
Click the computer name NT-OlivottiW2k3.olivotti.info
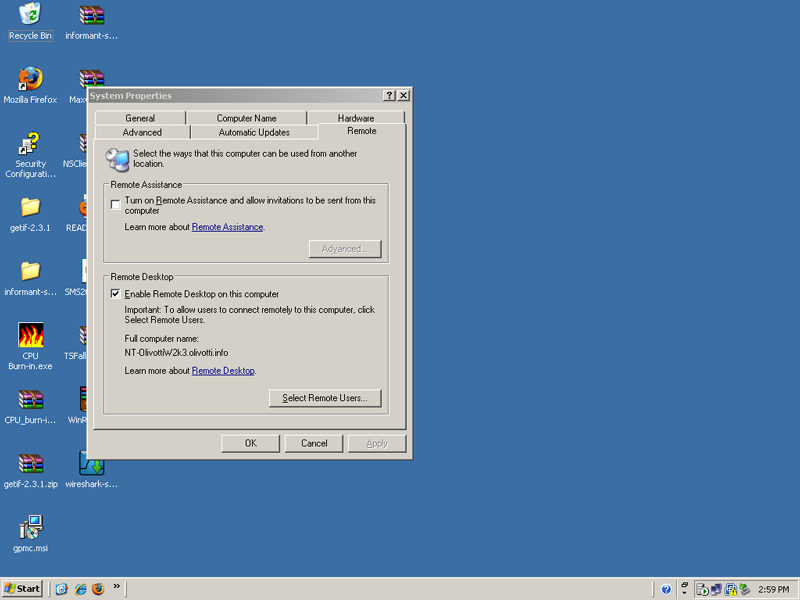177,353
